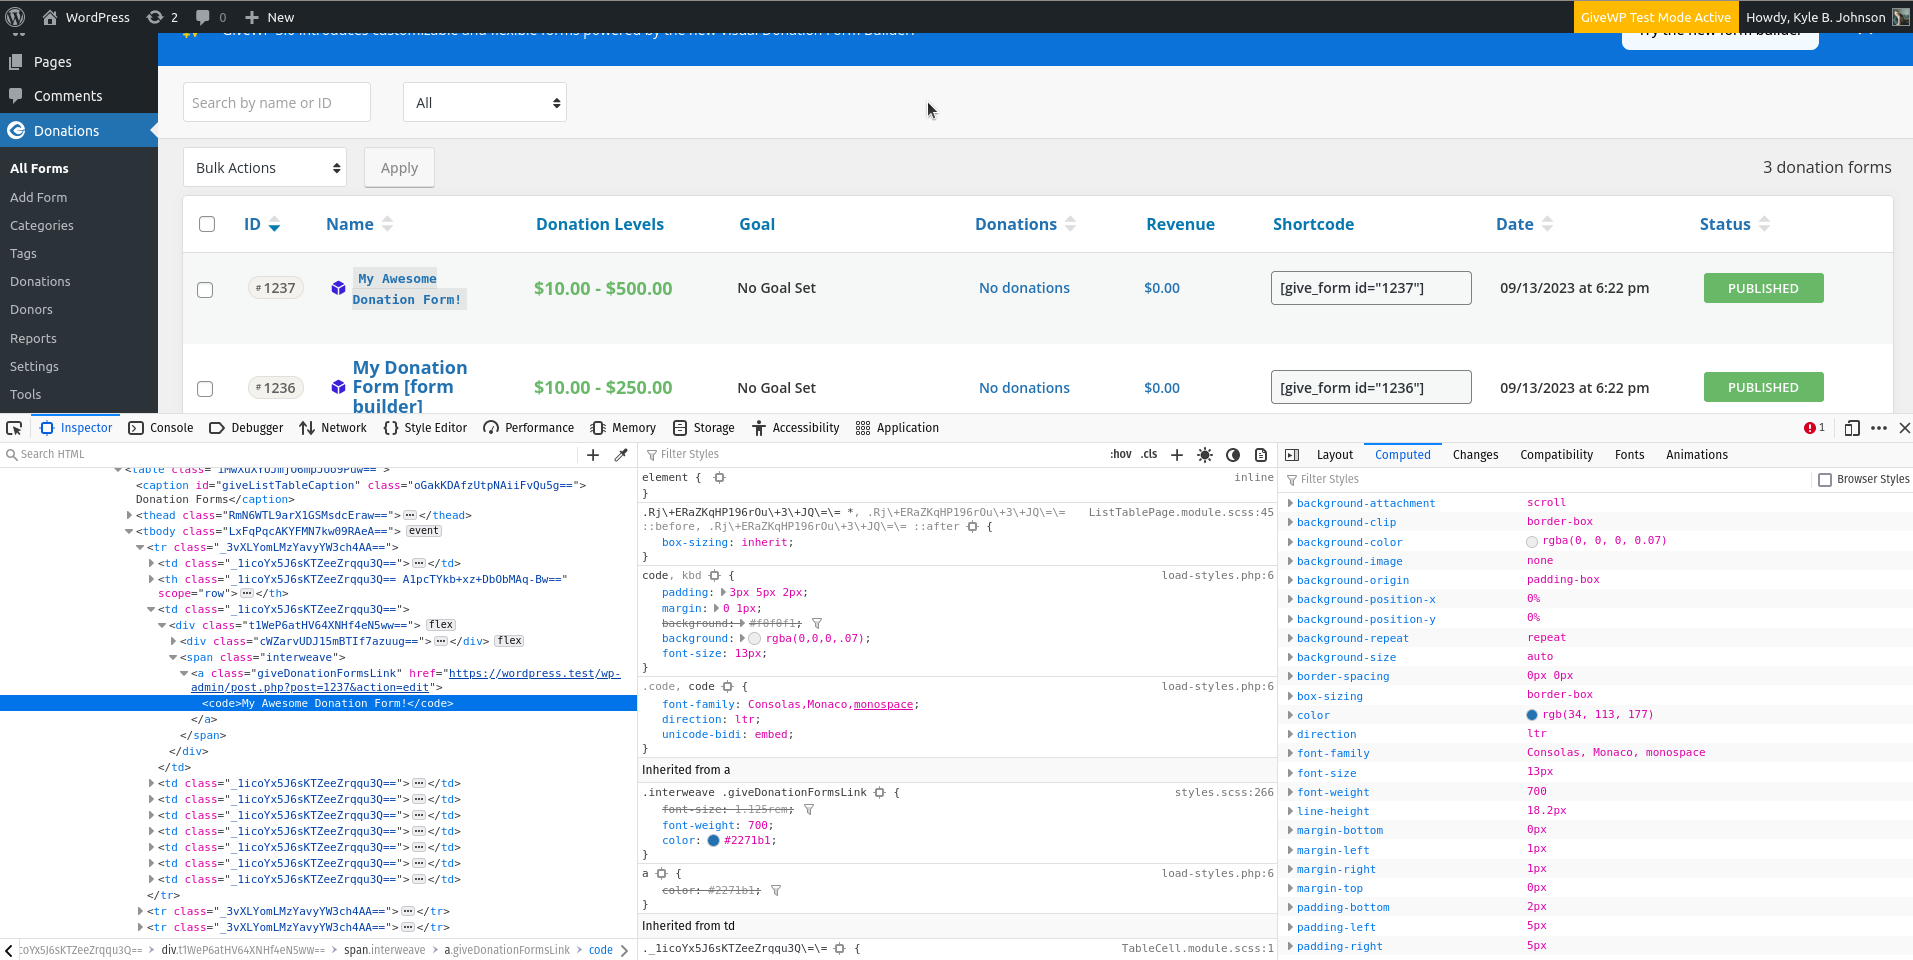This screenshot has height=960, width=1913.
Task: Open the comments bubble in admin bar
Action: (x=210, y=17)
